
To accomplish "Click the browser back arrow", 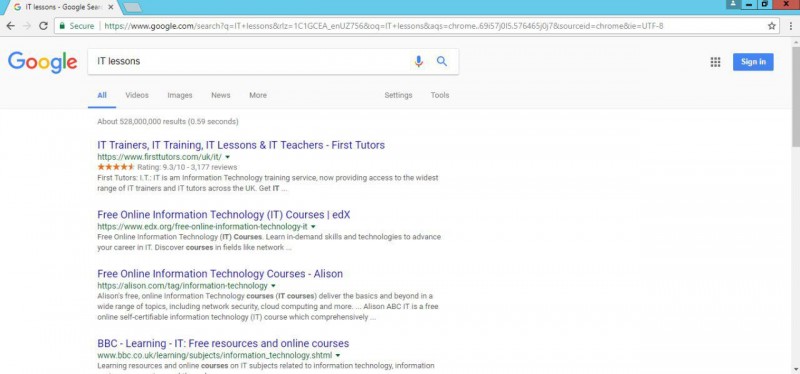I will pyautogui.click(x=10, y=26).
